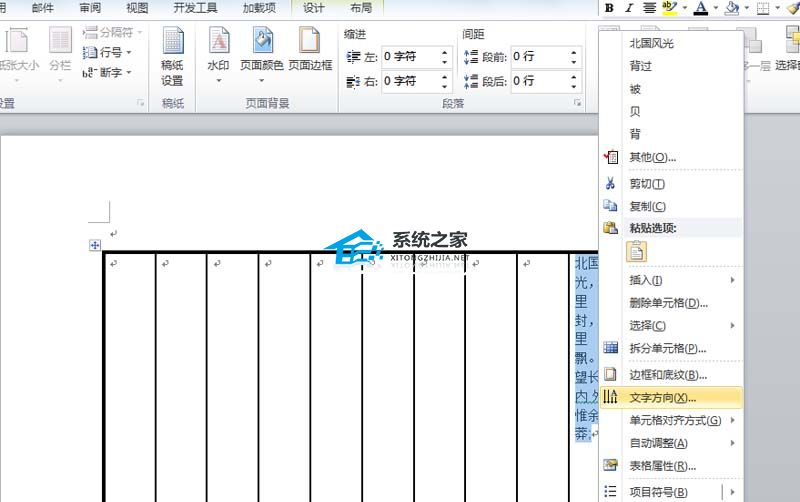Apply the font color A button
This screenshot has width=800, height=502.
[701, 8]
